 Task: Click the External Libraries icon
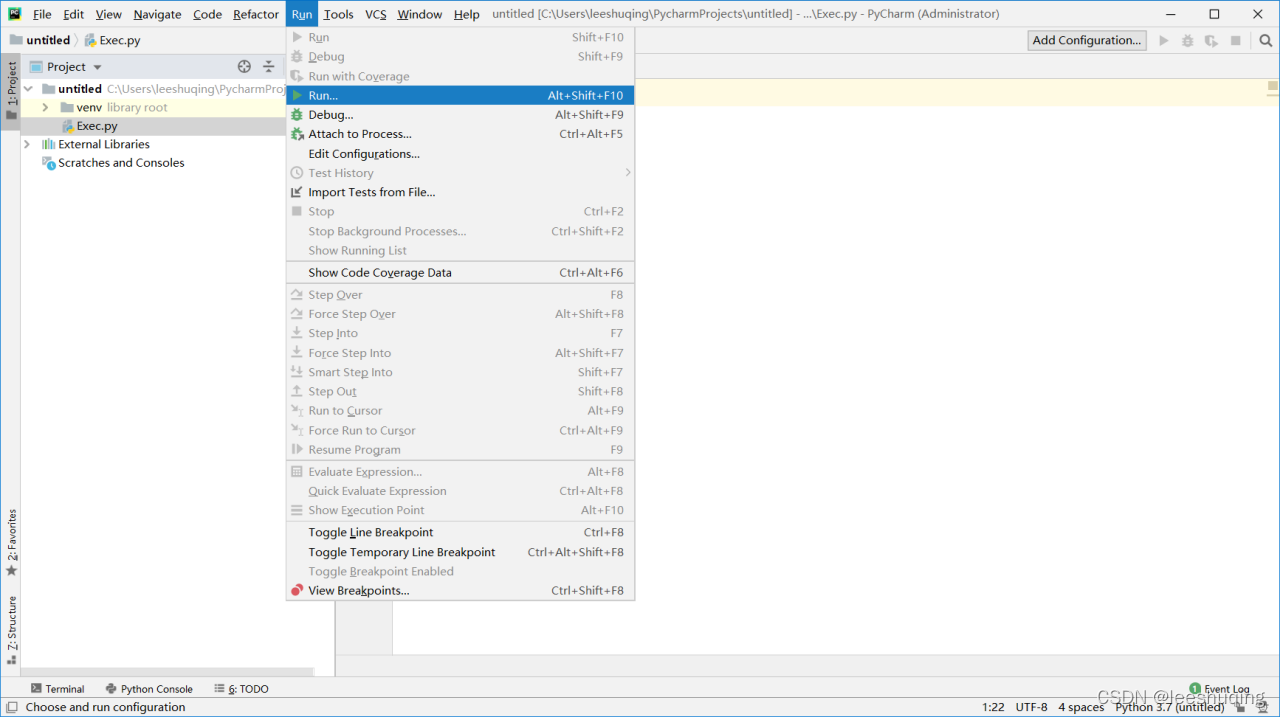pyautogui.click(x=48, y=144)
